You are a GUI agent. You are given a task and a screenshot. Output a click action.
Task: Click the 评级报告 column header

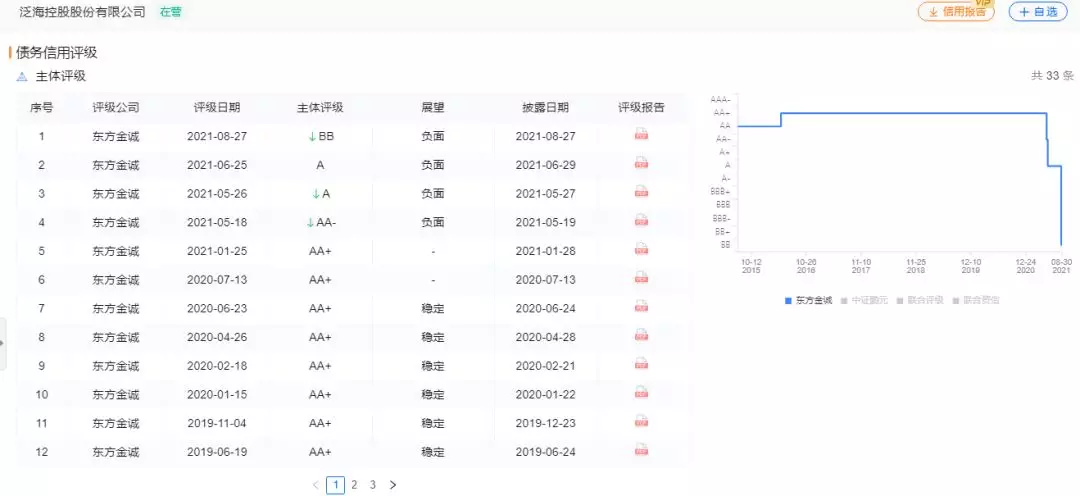click(x=641, y=107)
